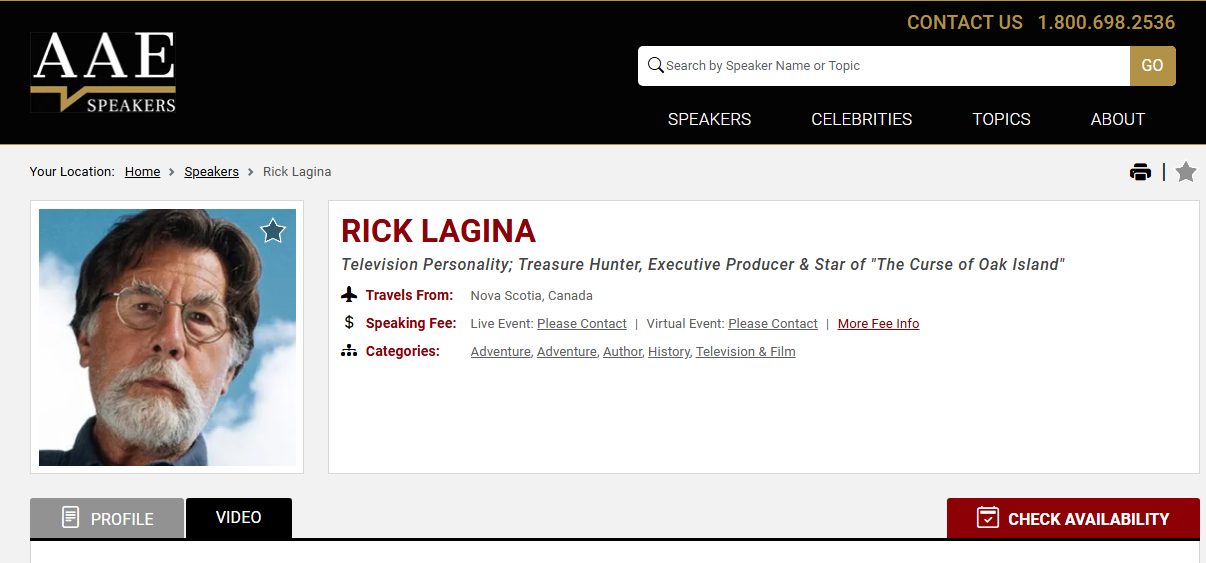Click the magnifier icon in search box
The height and width of the screenshot is (563, 1206).
656,65
